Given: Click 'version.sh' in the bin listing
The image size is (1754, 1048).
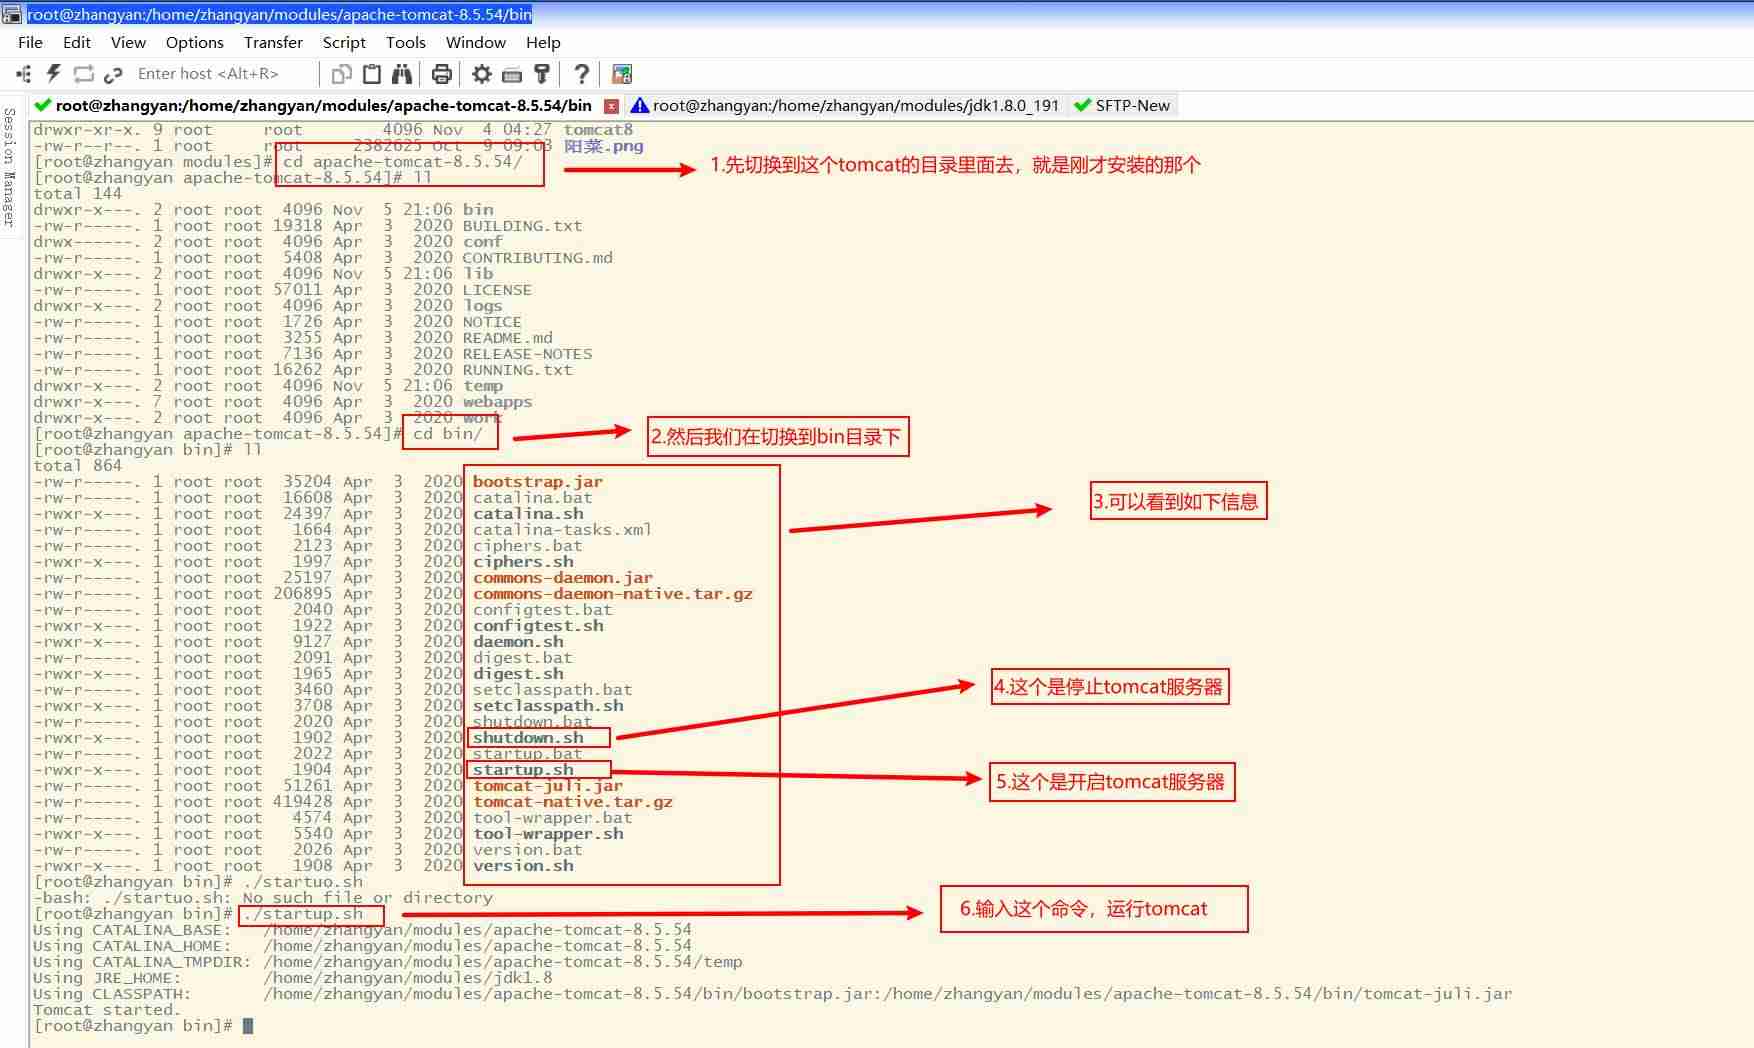Looking at the screenshot, I should coord(523,866).
